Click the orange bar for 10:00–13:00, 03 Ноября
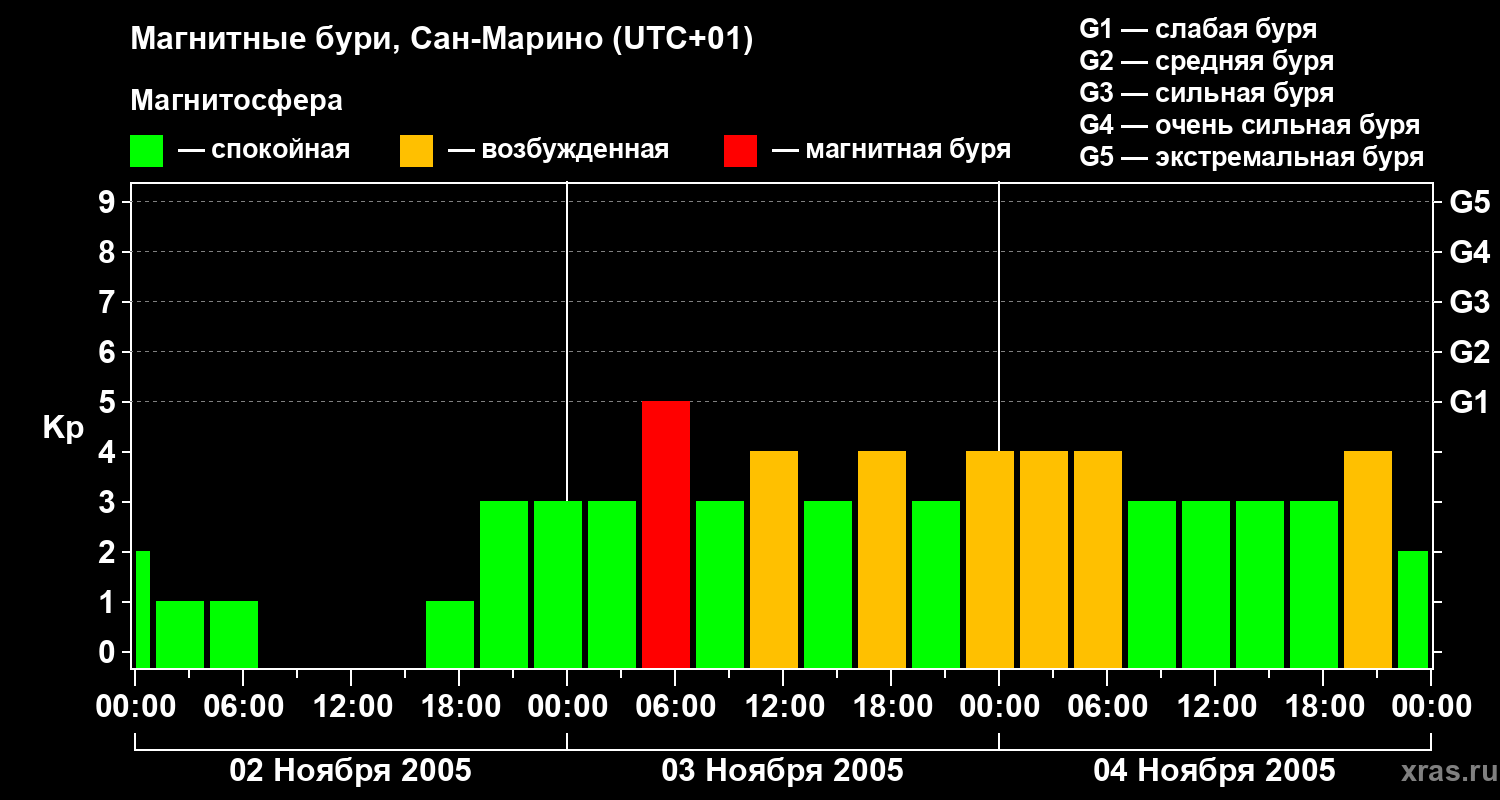The width and height of the screenshot is (1500, 800). click(774, 559)
